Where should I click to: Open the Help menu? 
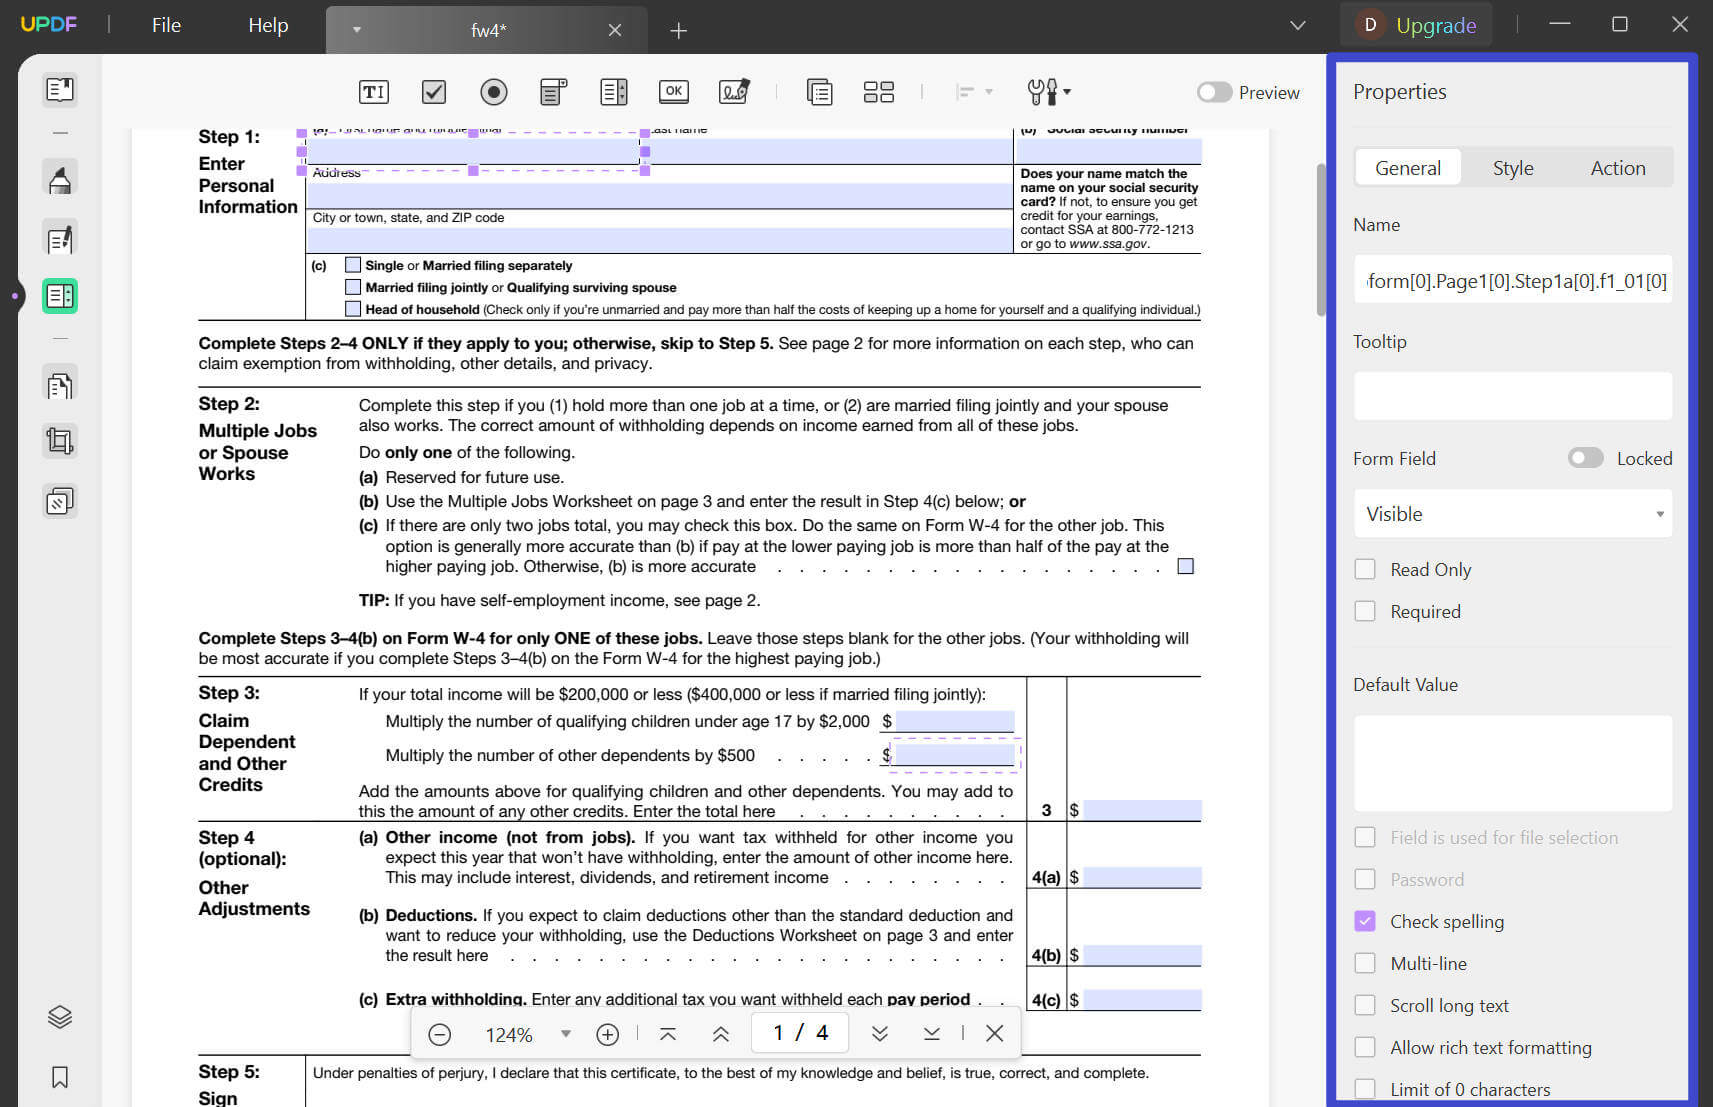point(266,25)
